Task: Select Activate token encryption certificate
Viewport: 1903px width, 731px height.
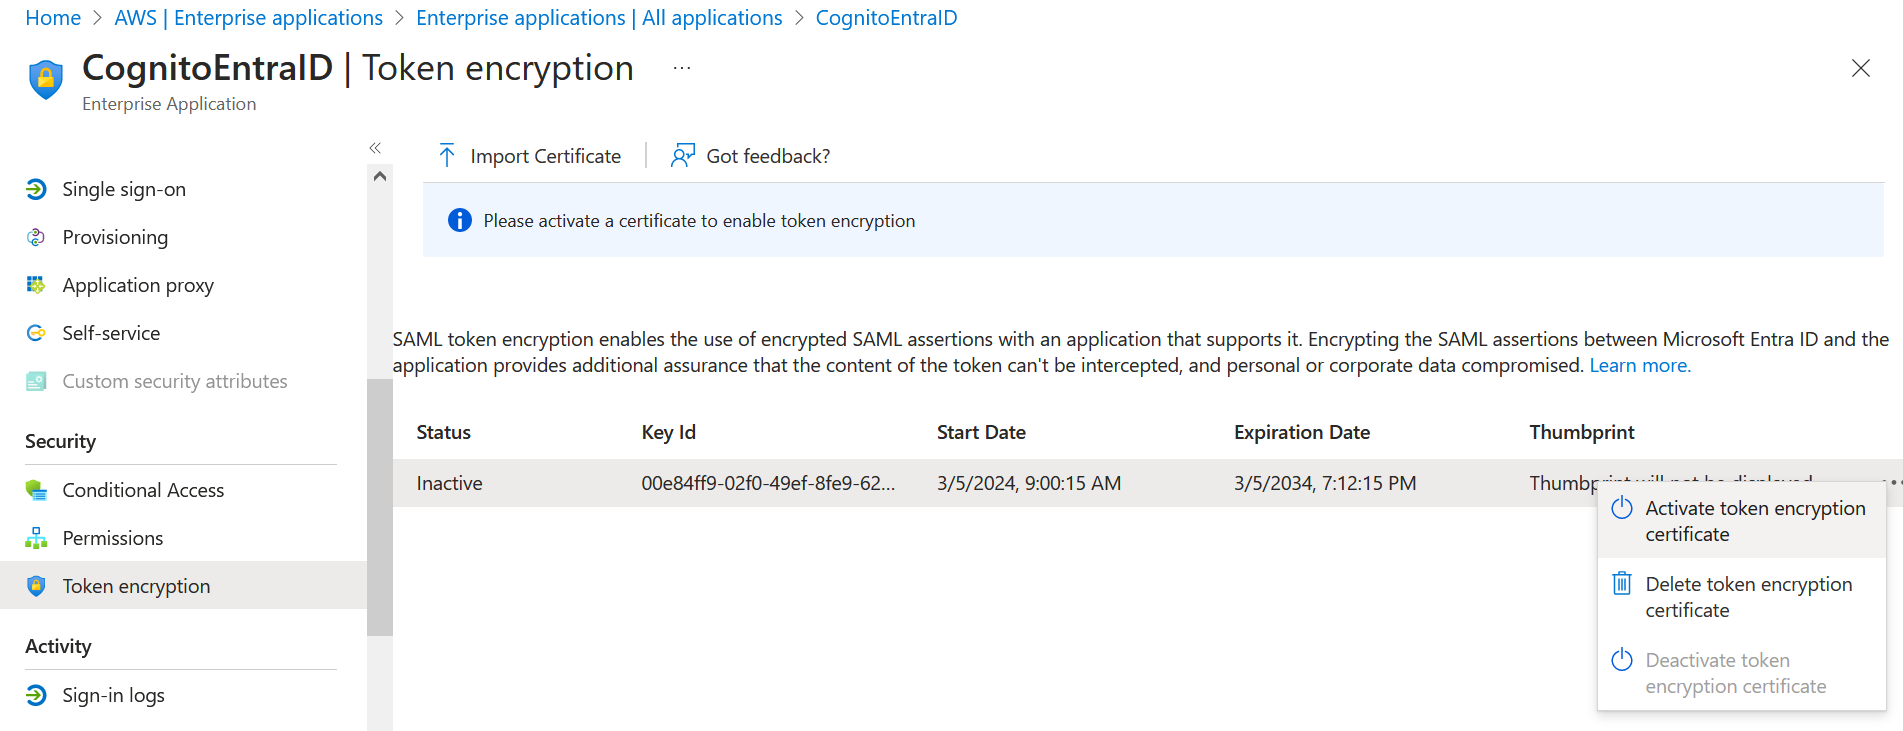Action: (x=1742, y=521)
